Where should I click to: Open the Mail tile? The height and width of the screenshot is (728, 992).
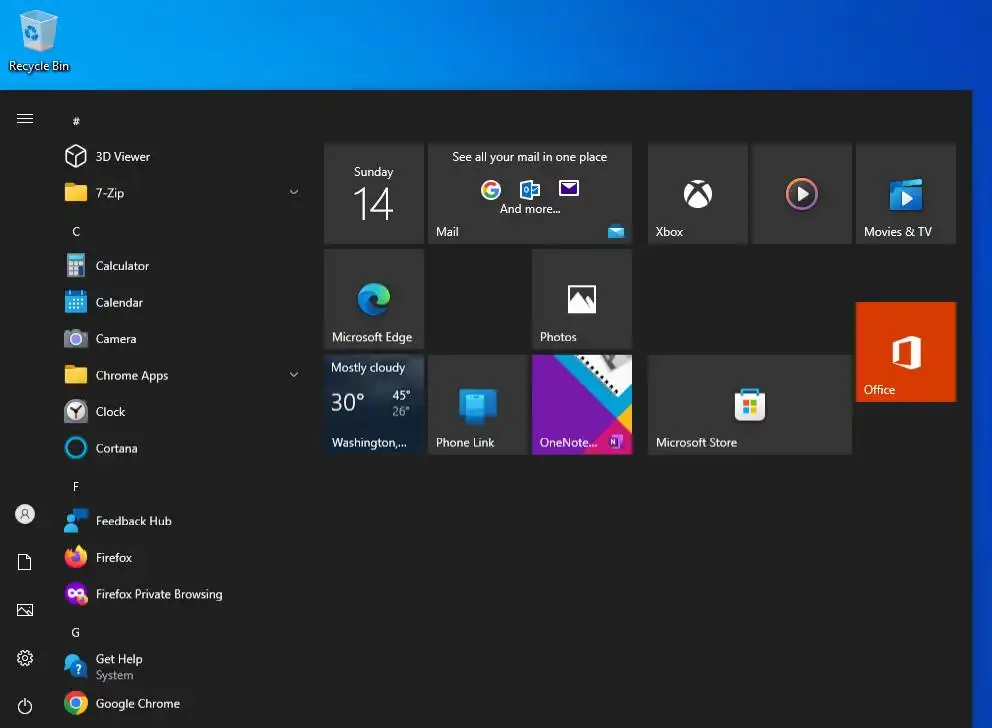point(530,194)
